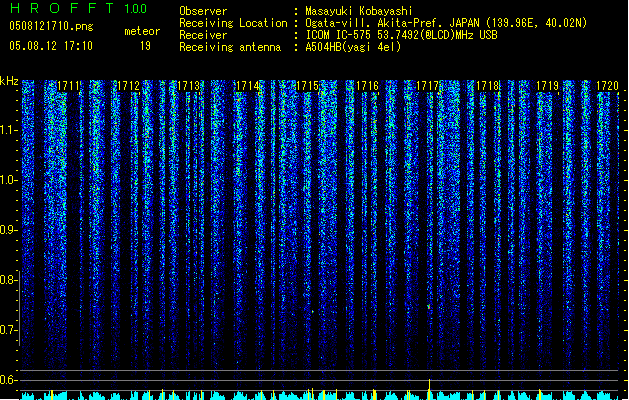The width and height of the screenshot is (629, 400).
Task: Click the 0.9 frequency axis label
Action: click(8, 230)
